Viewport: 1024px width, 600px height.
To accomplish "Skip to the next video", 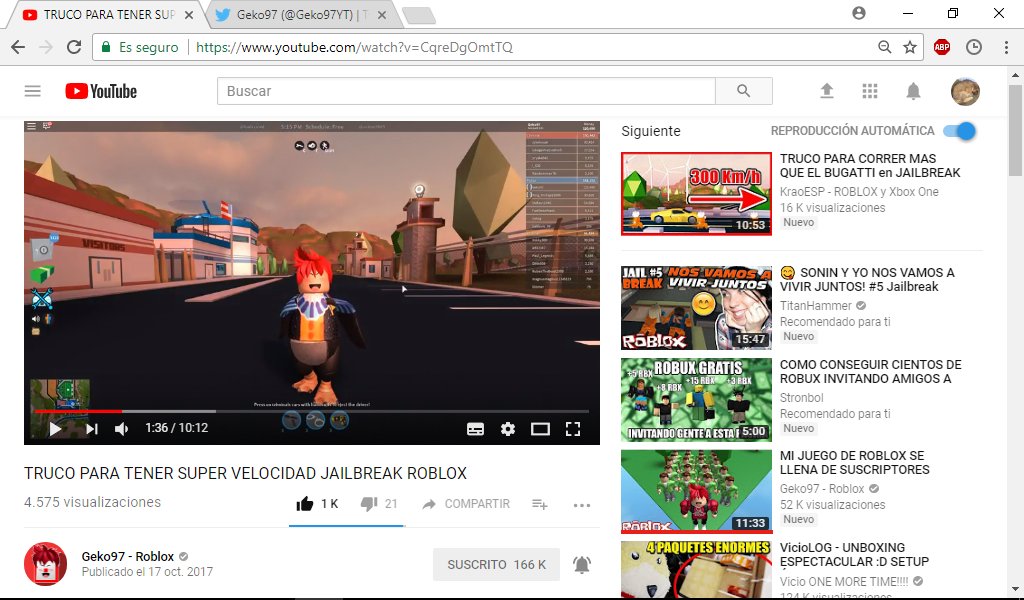I will coord(91,428).
